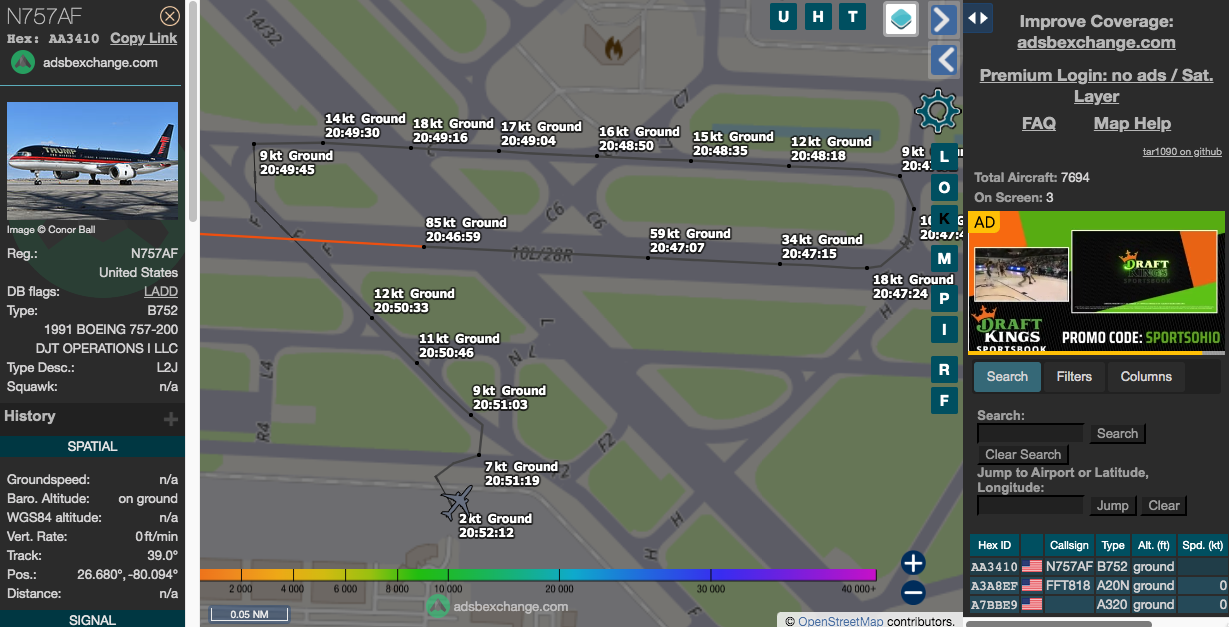Select the A3A8EF row in the aircraft table
Screen dimensions: 1229x627
point(1098,586)
